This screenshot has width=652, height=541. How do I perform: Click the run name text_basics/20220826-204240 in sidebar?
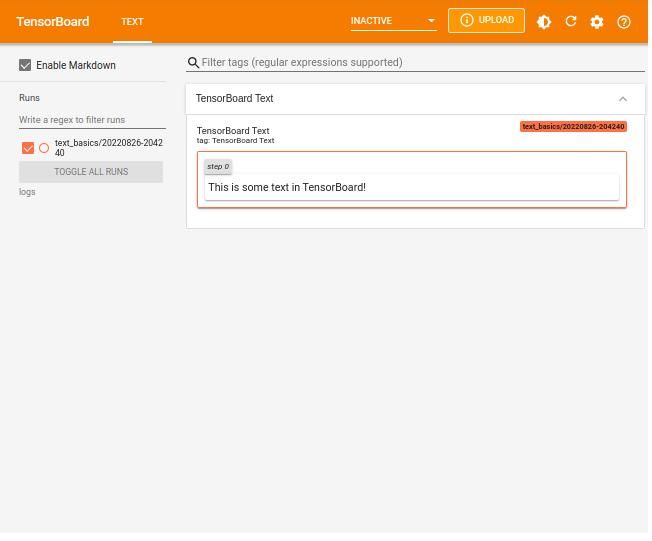[x=109, y=148]
